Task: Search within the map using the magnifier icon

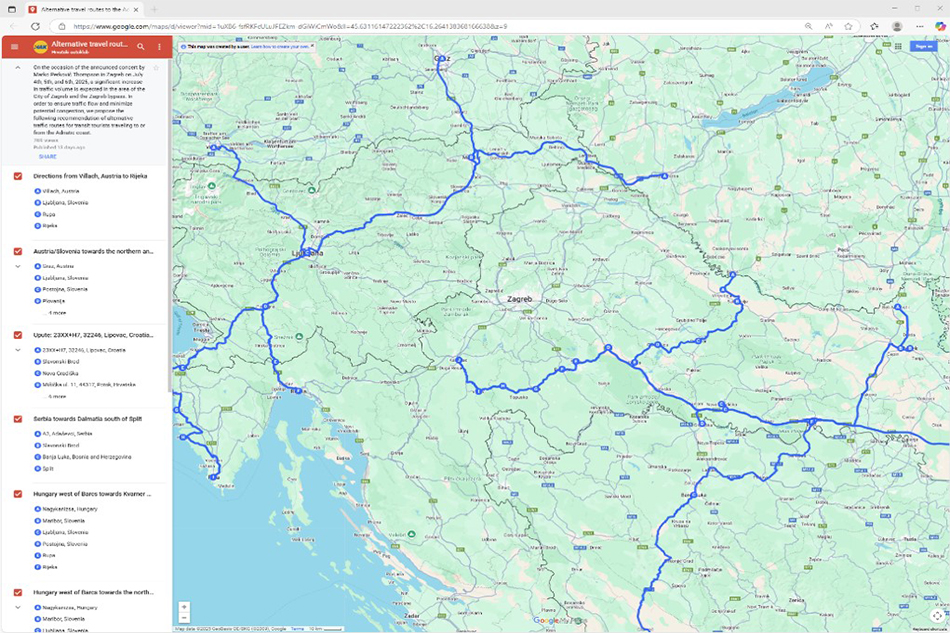Action: [x=141, y=47]
